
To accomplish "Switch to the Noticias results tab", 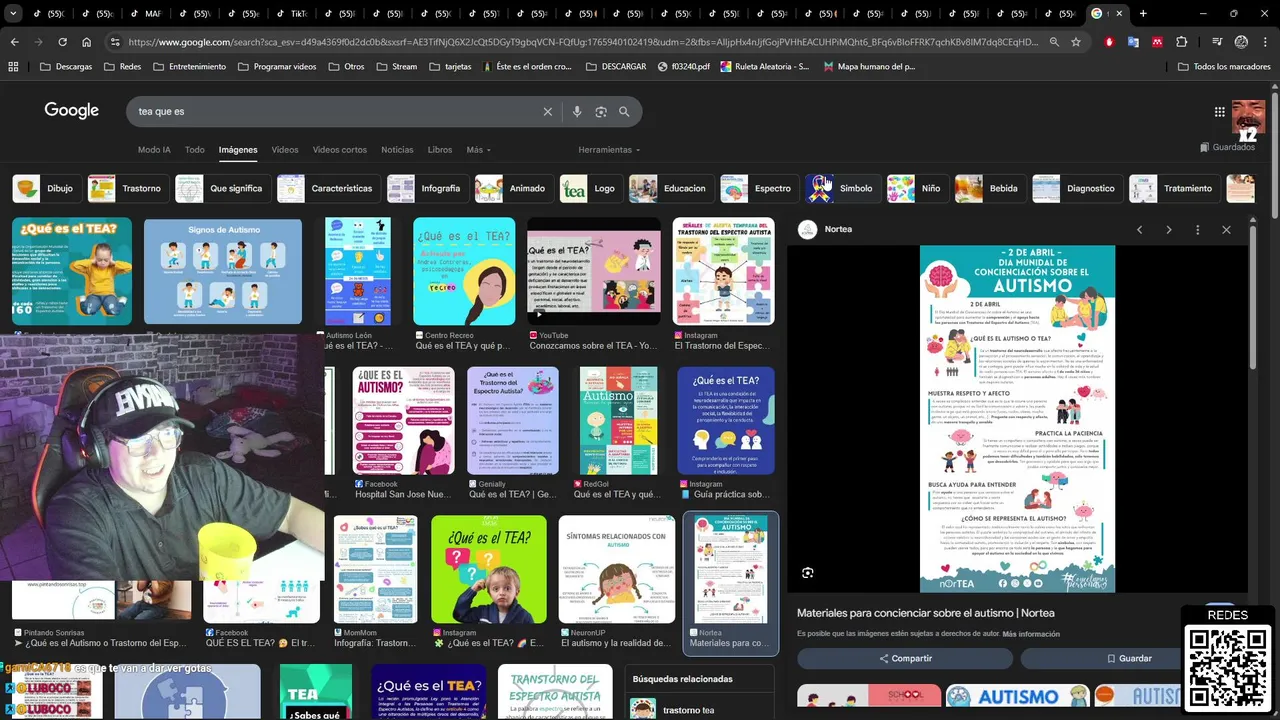I will tap(397, 150).
